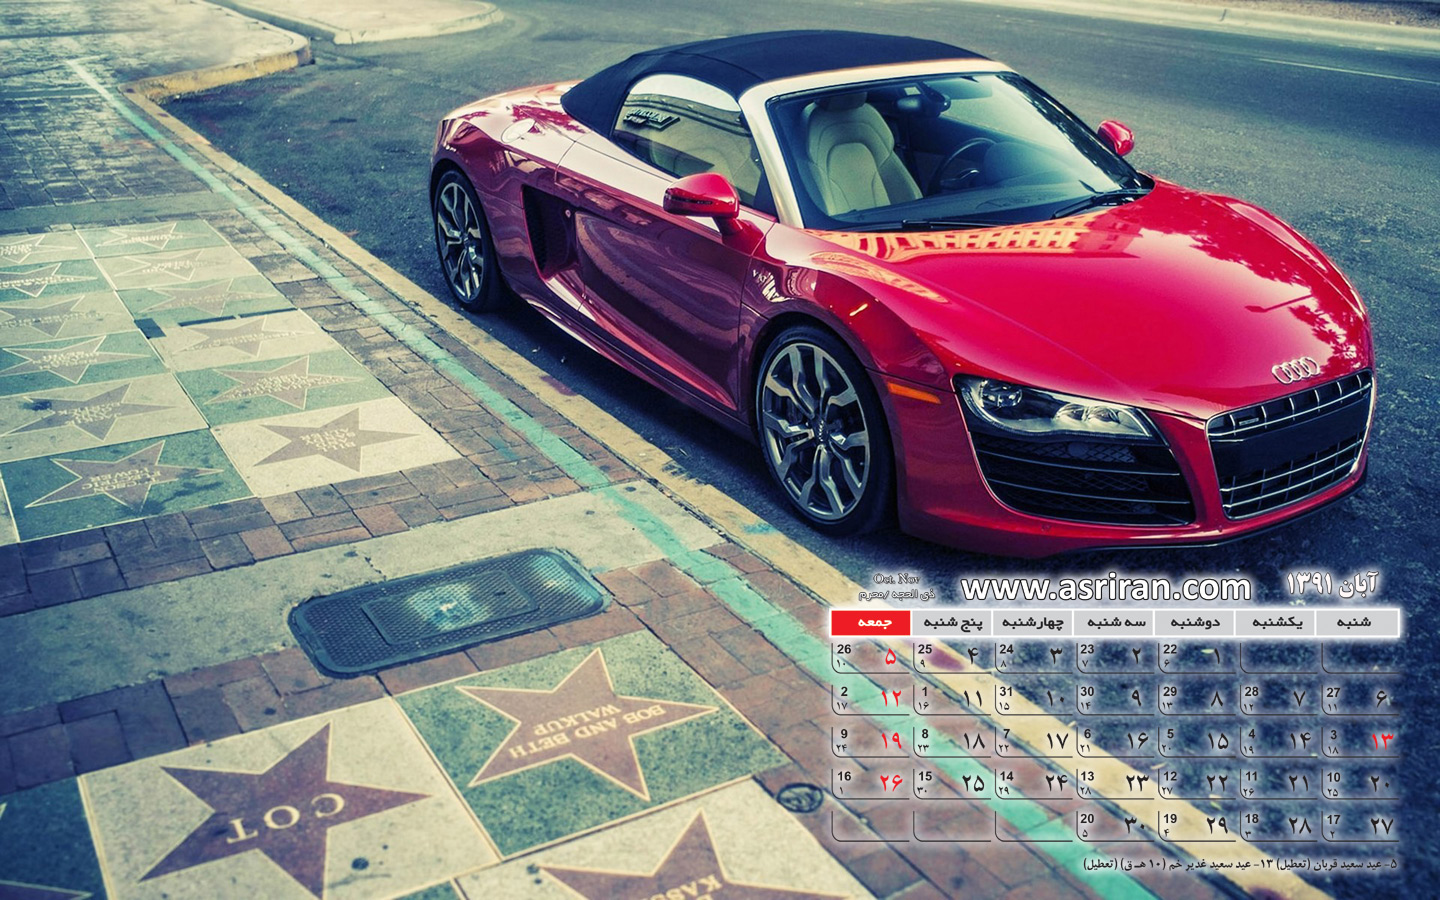Select the red جمعه weekday header
Screen dimensions: 1440x900
pyautogui.click(x=871, y=622)
